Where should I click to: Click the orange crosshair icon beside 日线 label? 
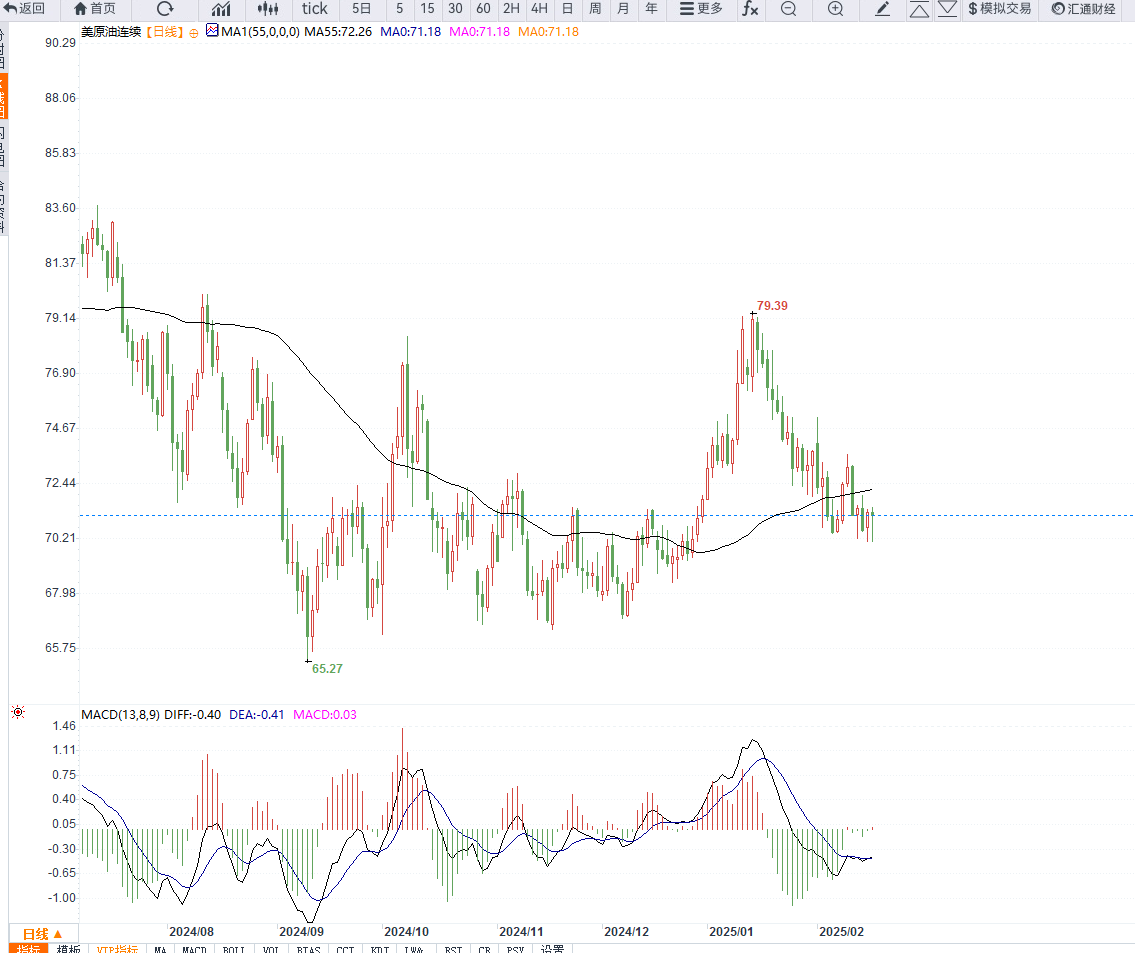coord(194,32)
